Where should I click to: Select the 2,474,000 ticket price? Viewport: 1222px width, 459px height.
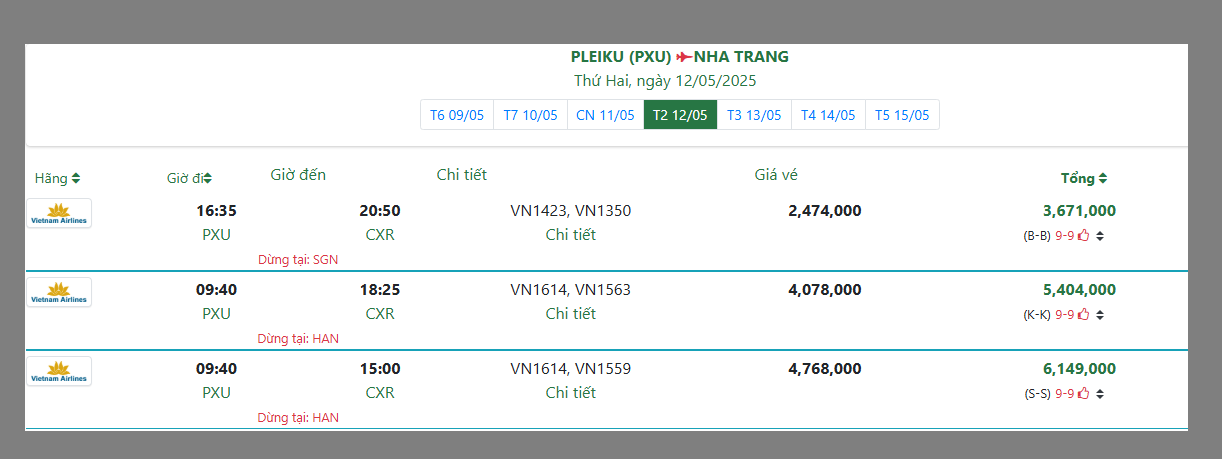click(824, 211)
